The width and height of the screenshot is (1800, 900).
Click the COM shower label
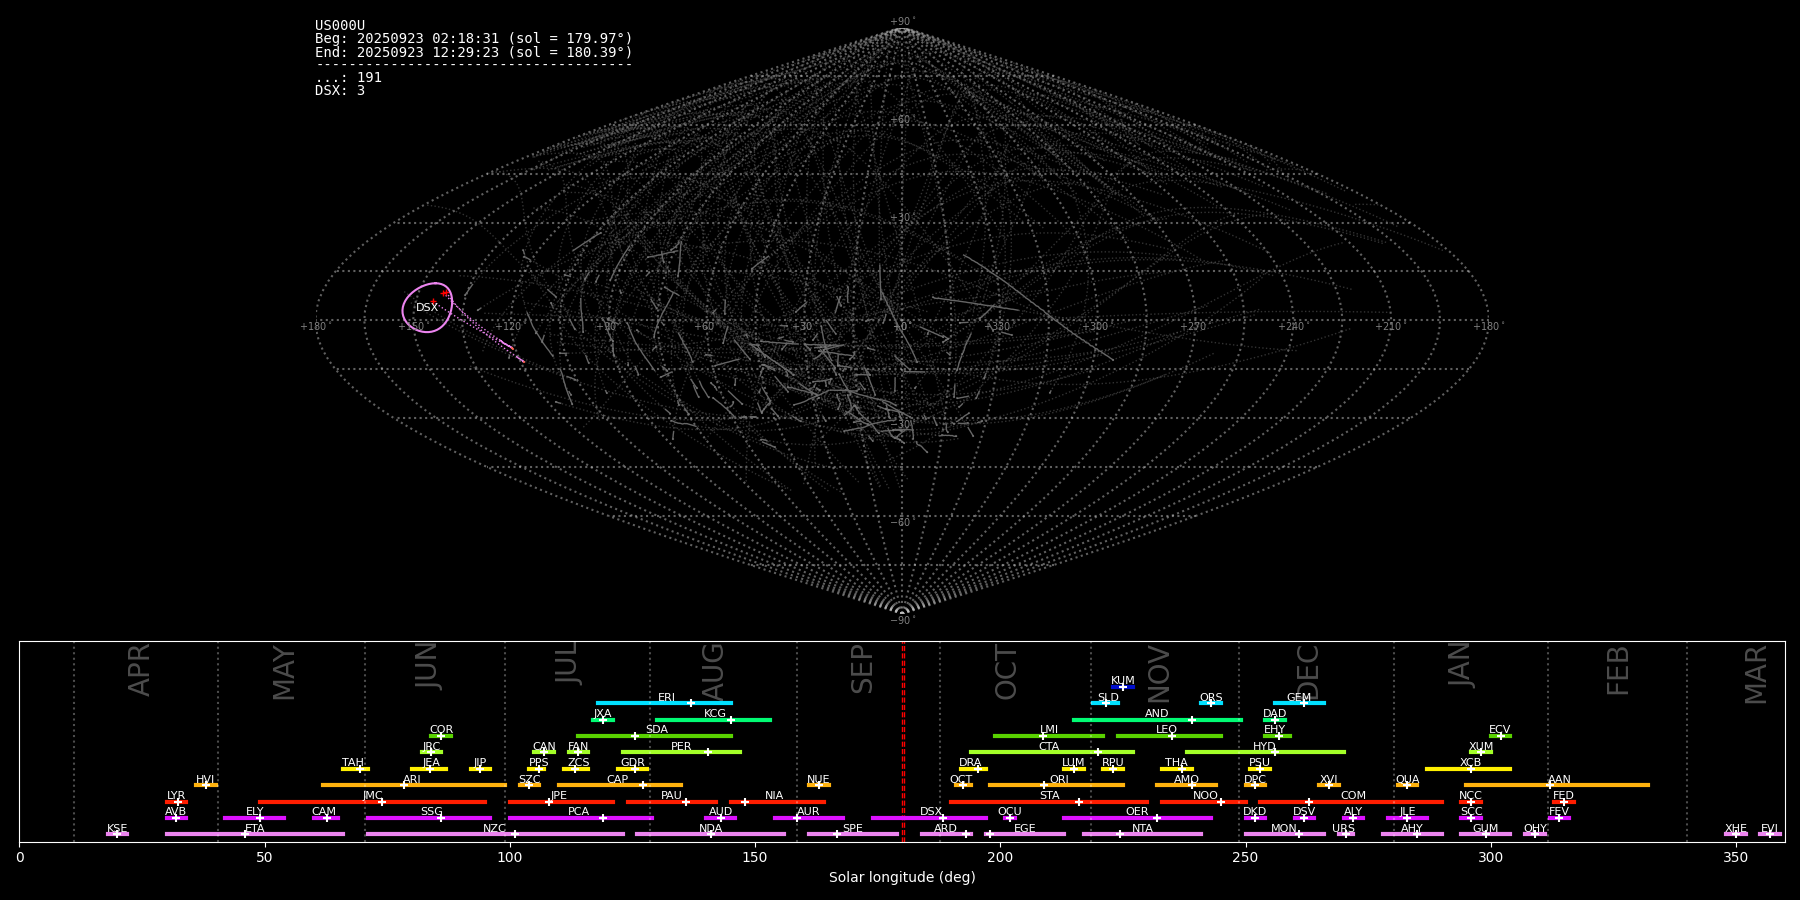[1353, 796]
